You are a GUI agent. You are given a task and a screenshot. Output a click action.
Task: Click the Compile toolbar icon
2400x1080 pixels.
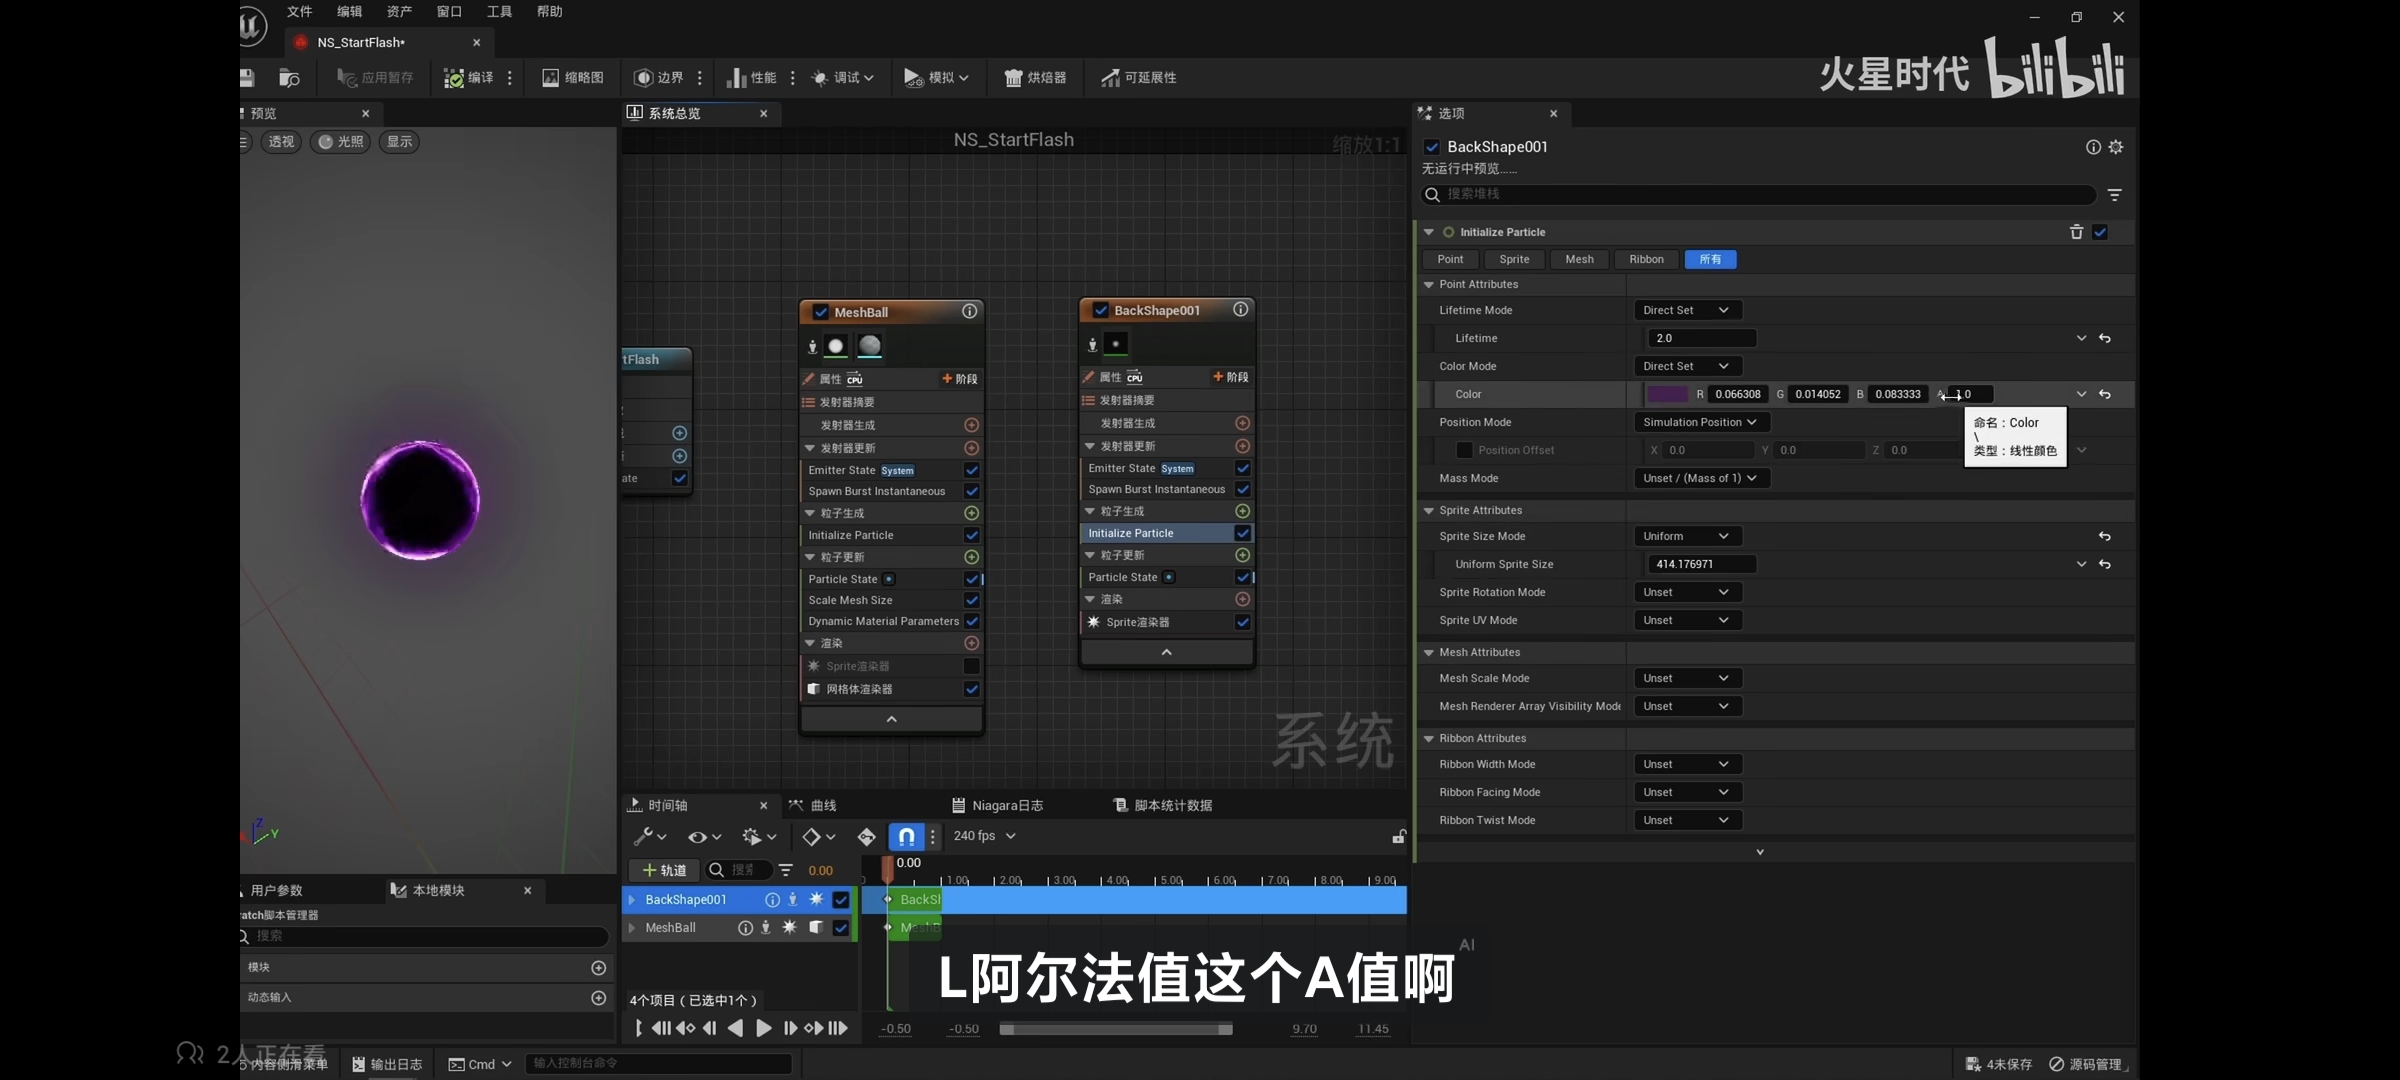point(455,78)
